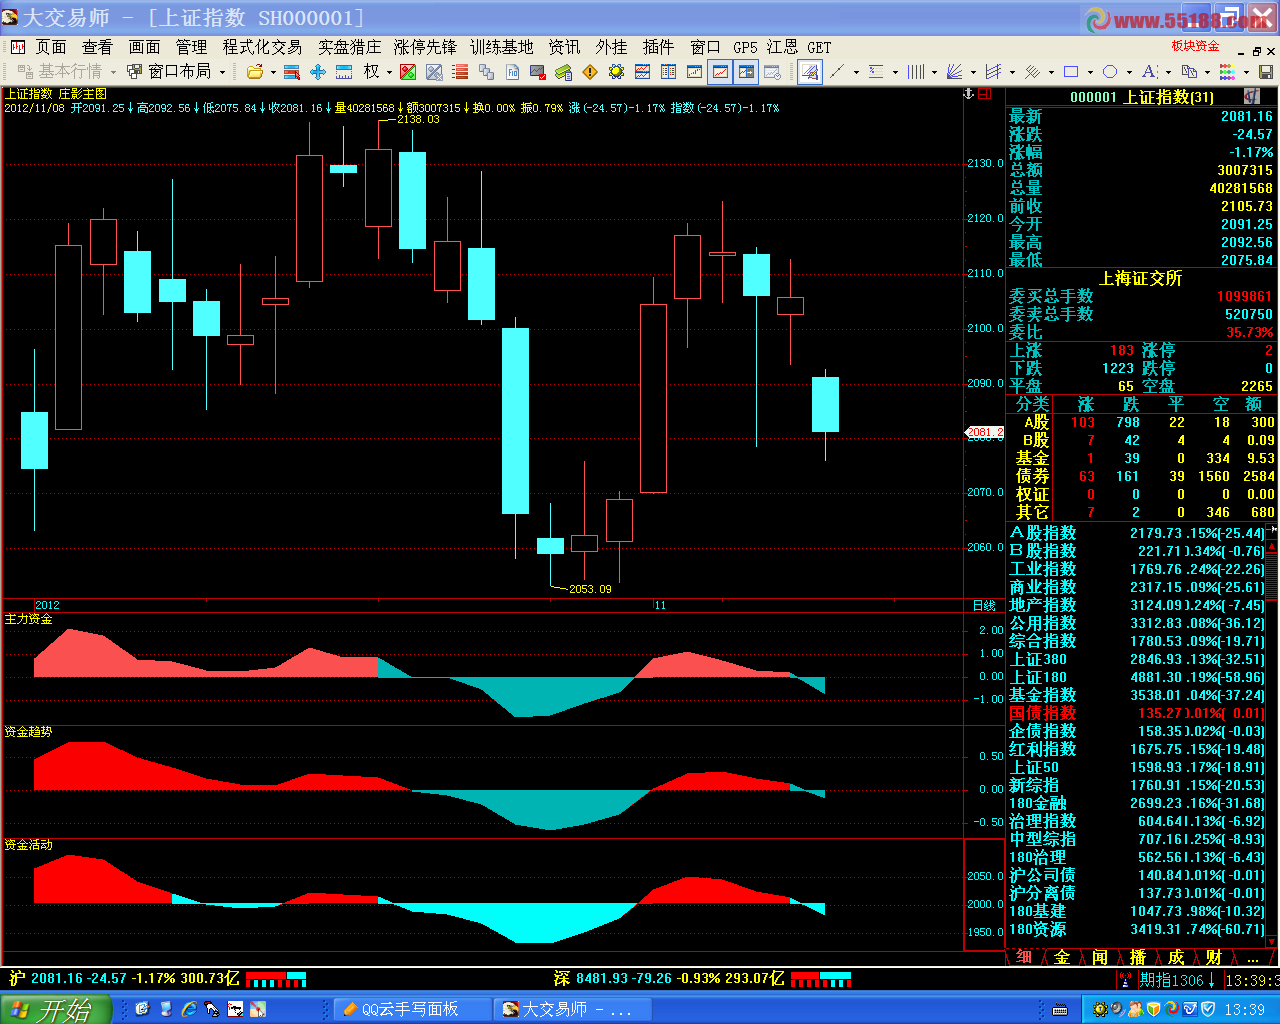This screenshot has width=1280, height=1024.
Task: Switch to the 金 tab in side panel
Action: coord(1062,957)
